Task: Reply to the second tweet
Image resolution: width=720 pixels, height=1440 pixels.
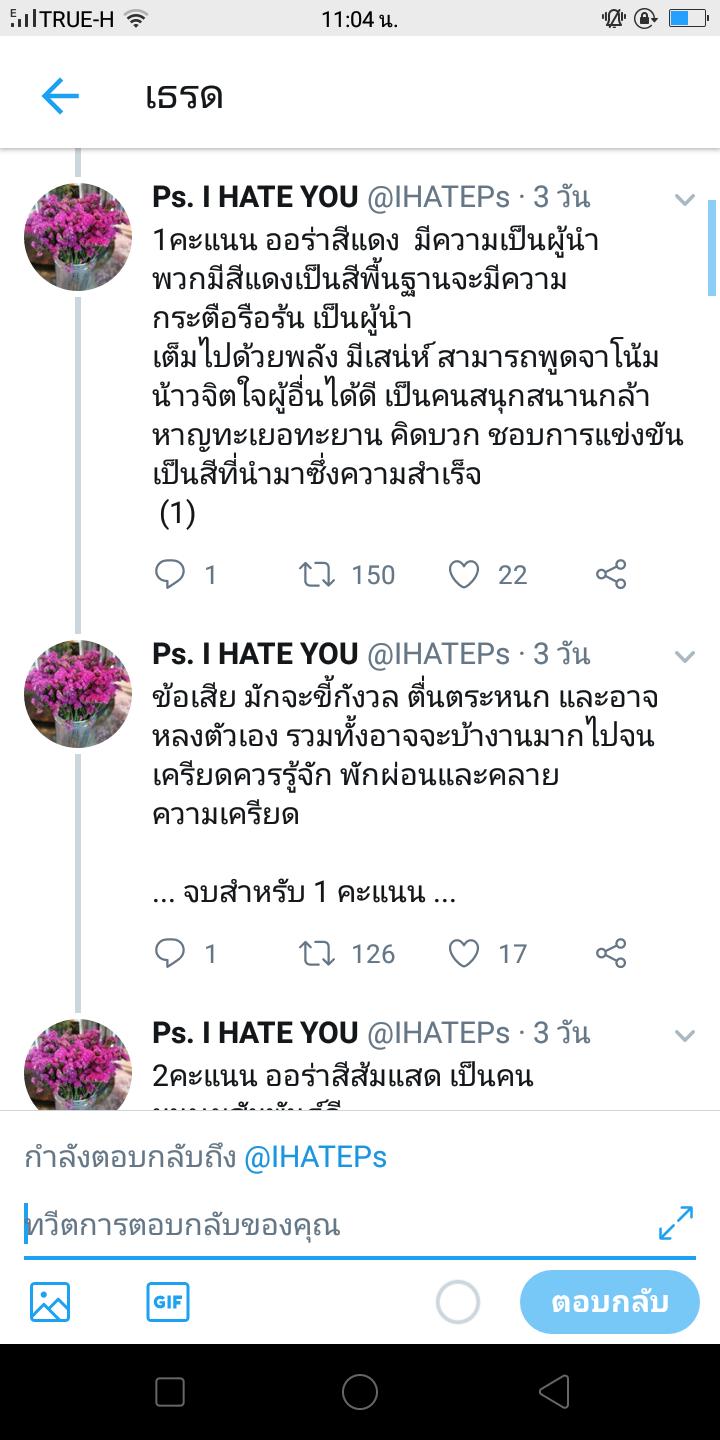Action: (170, 953)
